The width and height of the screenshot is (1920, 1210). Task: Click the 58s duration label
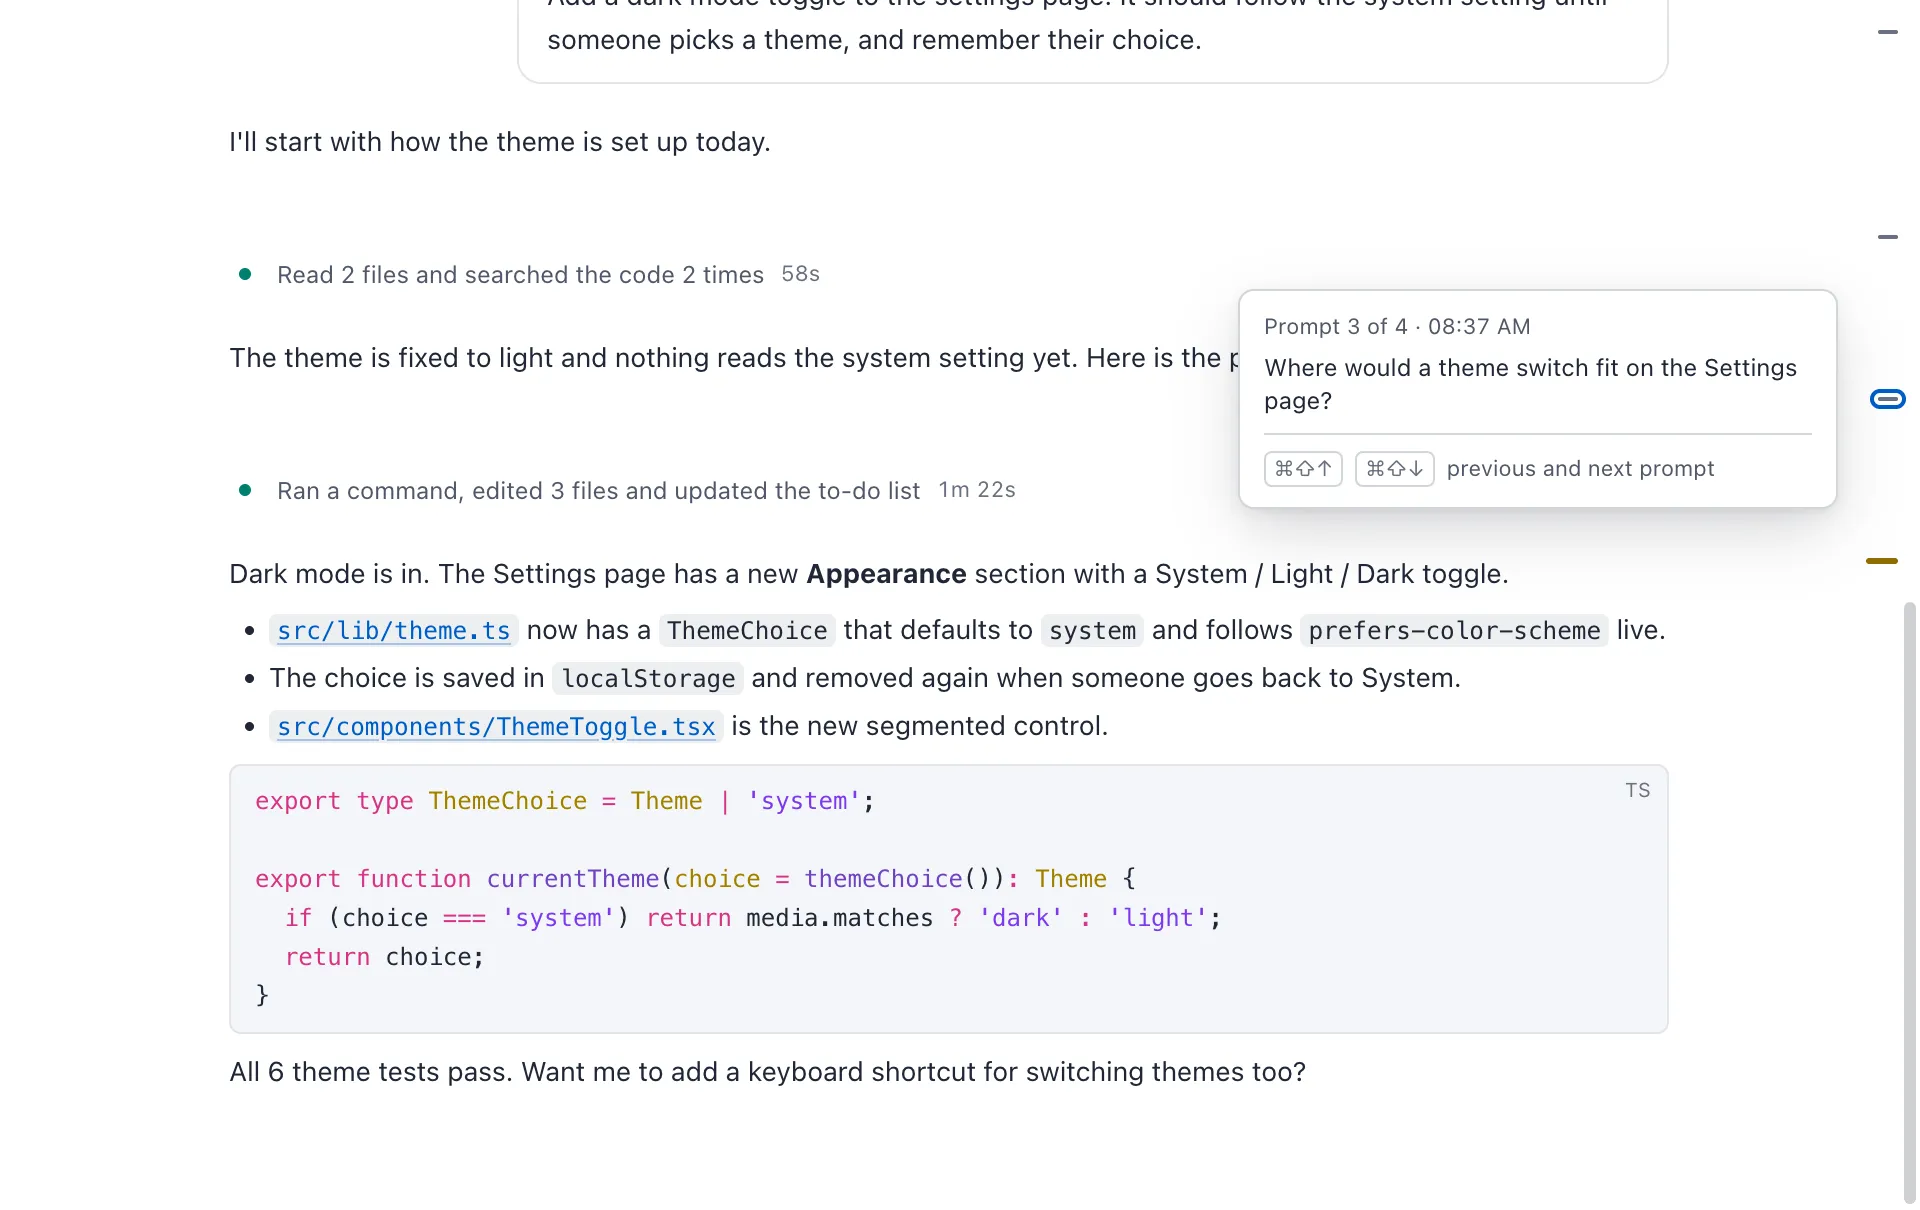pos(800,274)
